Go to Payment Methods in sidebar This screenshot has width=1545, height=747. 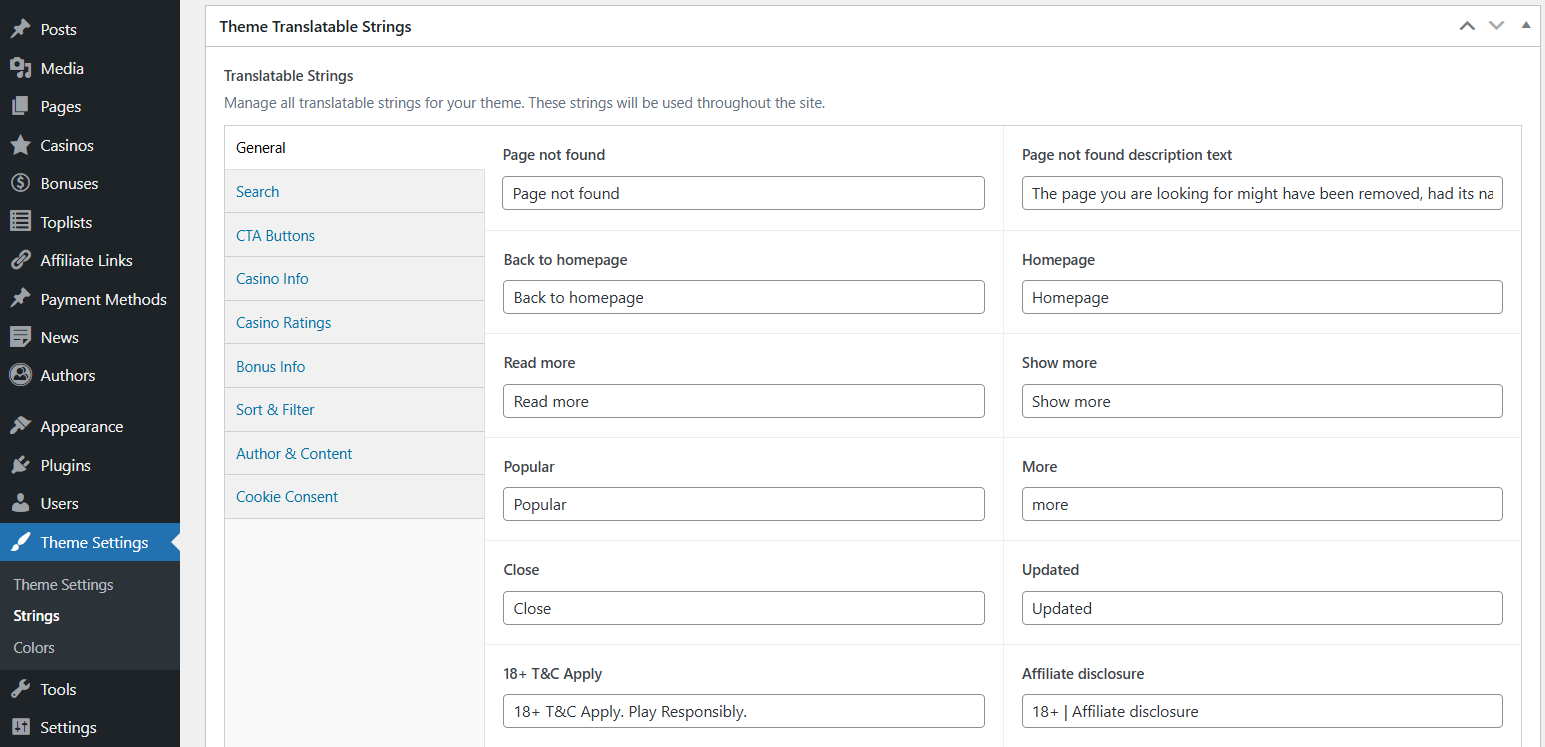[x=103, y=299]
